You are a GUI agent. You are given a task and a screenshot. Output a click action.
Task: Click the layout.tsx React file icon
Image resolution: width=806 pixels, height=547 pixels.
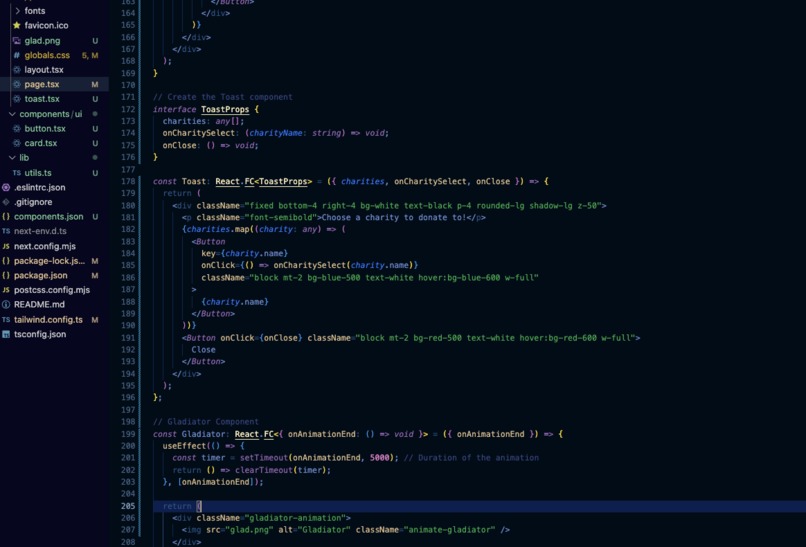click(x=16, y=69)
